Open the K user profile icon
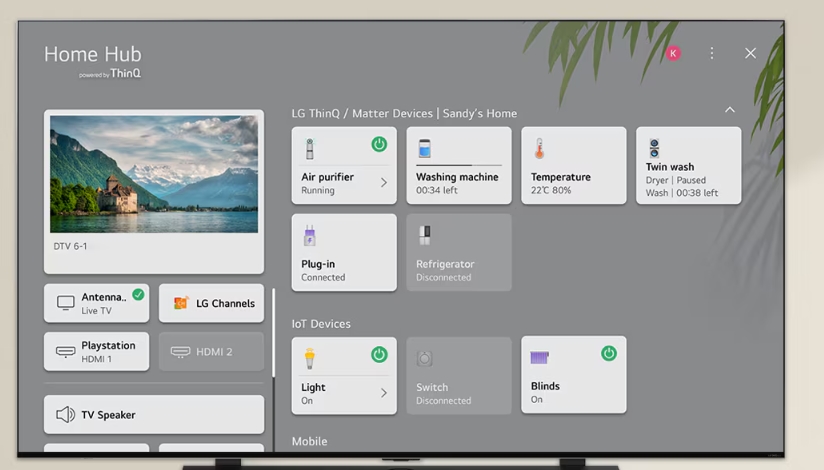Viewport: 824px width, 470px height. click(x=673, y=53)
